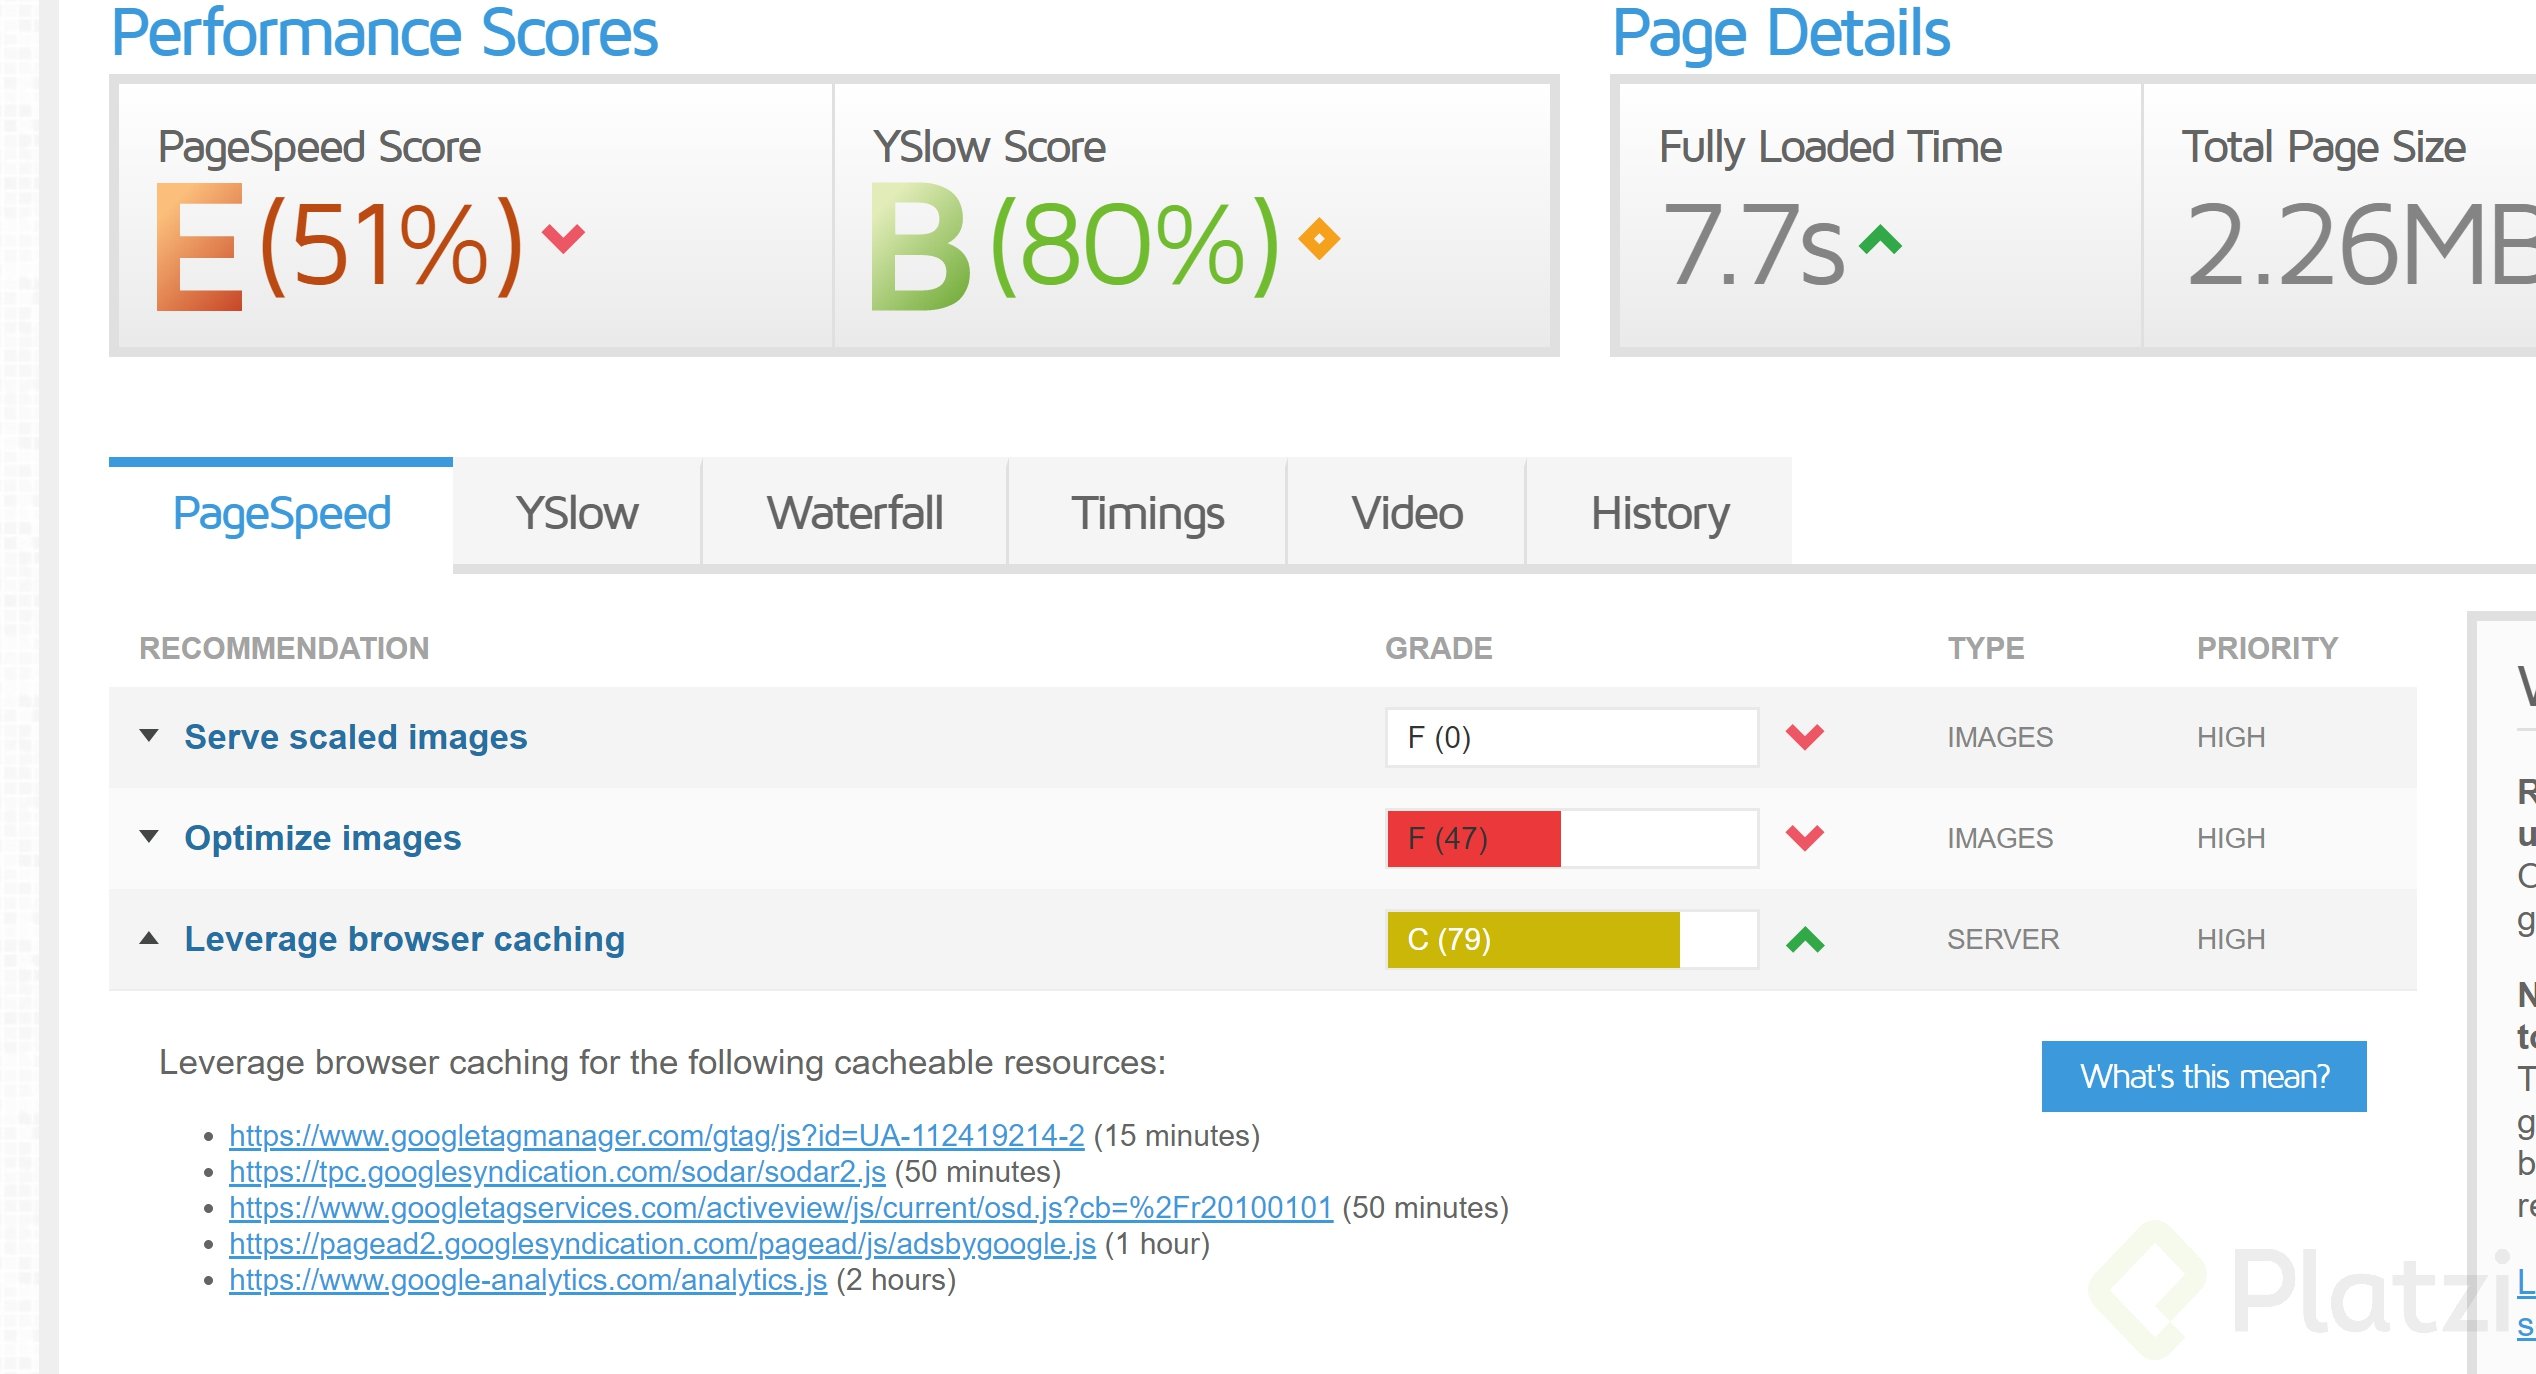Screen dimensions: 2536x1374
Task: Open the google-analytics analytics.js link
Action: point(528,1280)
